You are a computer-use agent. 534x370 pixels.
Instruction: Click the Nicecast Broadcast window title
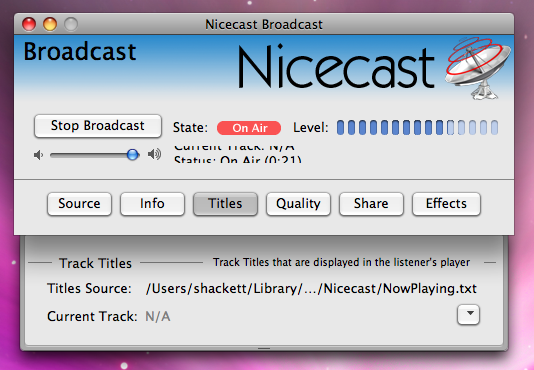click(x=264, y=25)
